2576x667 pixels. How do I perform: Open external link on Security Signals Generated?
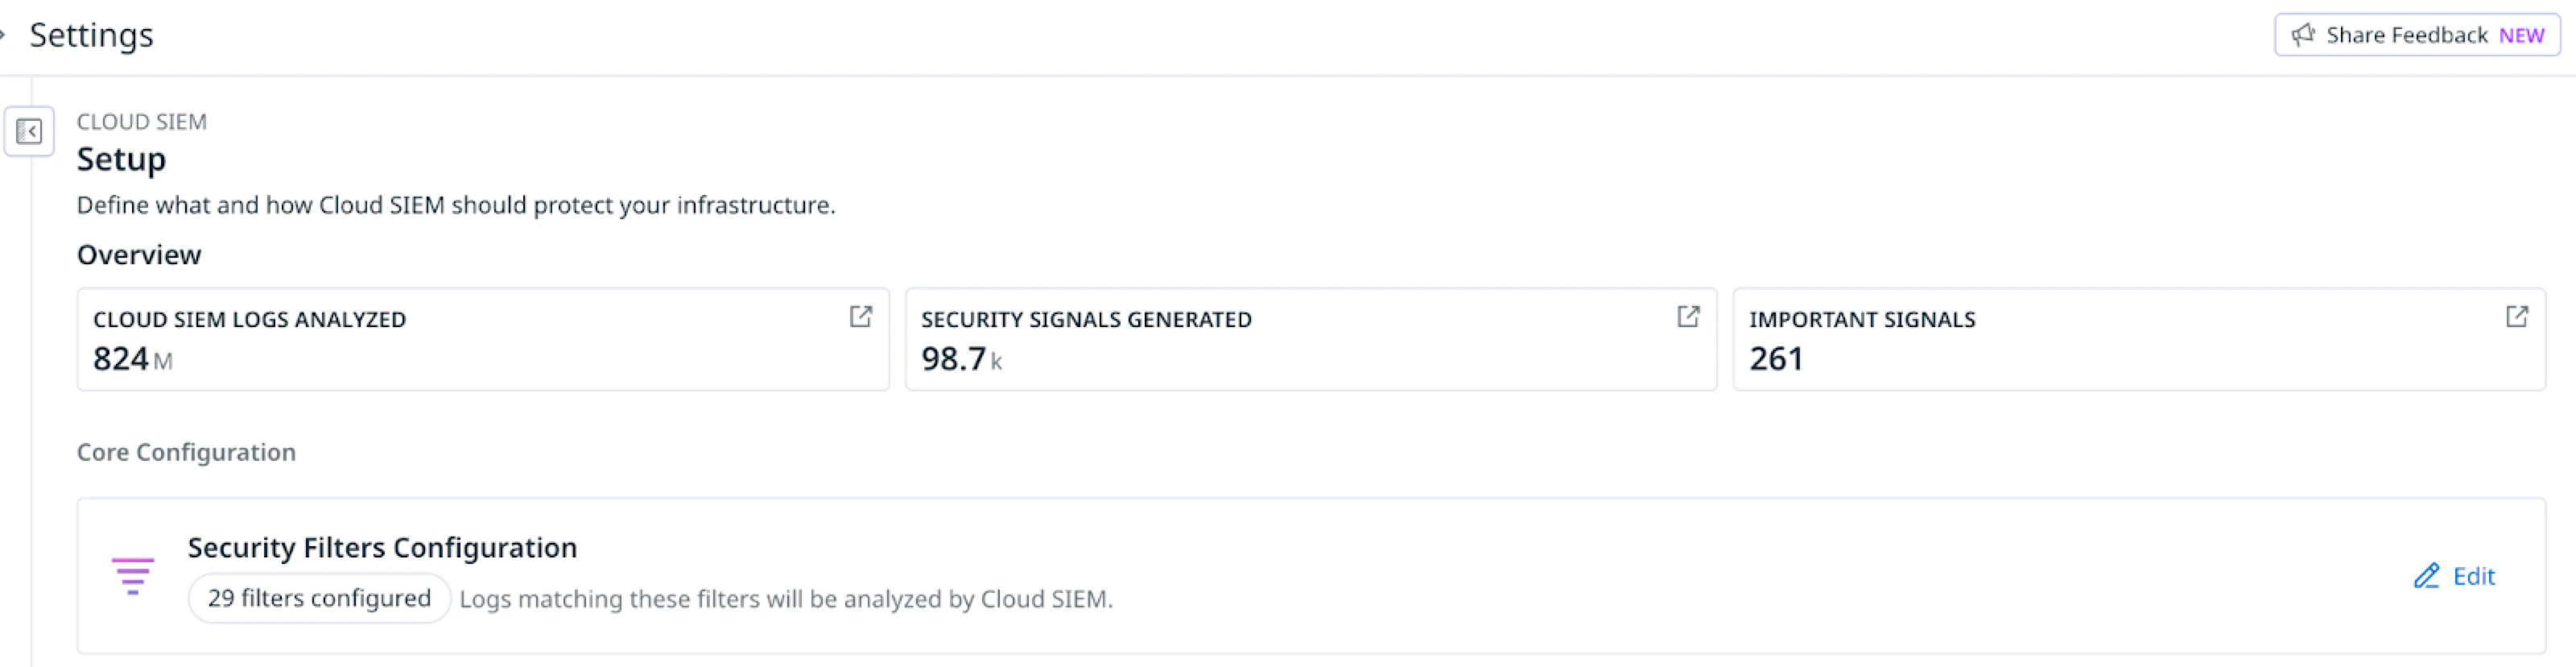pos(1688,316)
